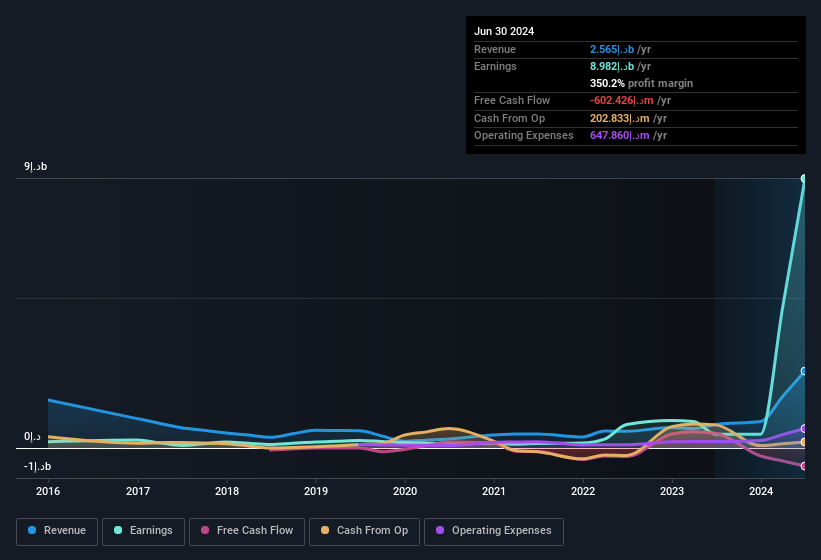
Task: Click the Earnings data point at chart peak
Action: tap(804, 178)
